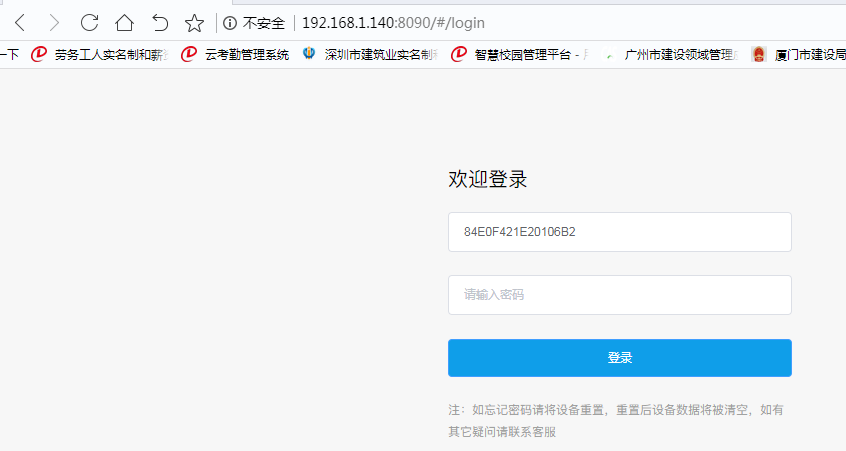Click the red icon of 云考勤管理系统 bookmark

click(189, 54)
